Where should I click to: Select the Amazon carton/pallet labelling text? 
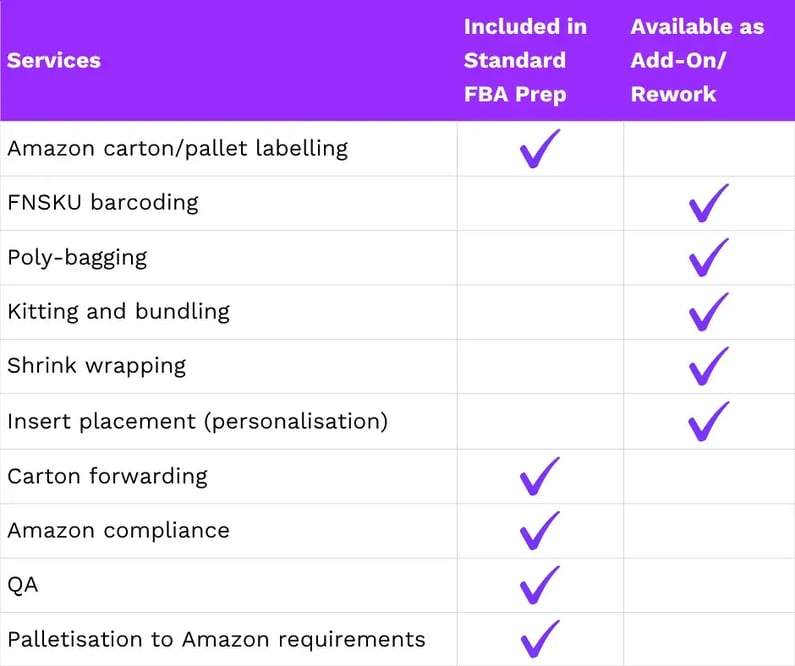point(177,149)
